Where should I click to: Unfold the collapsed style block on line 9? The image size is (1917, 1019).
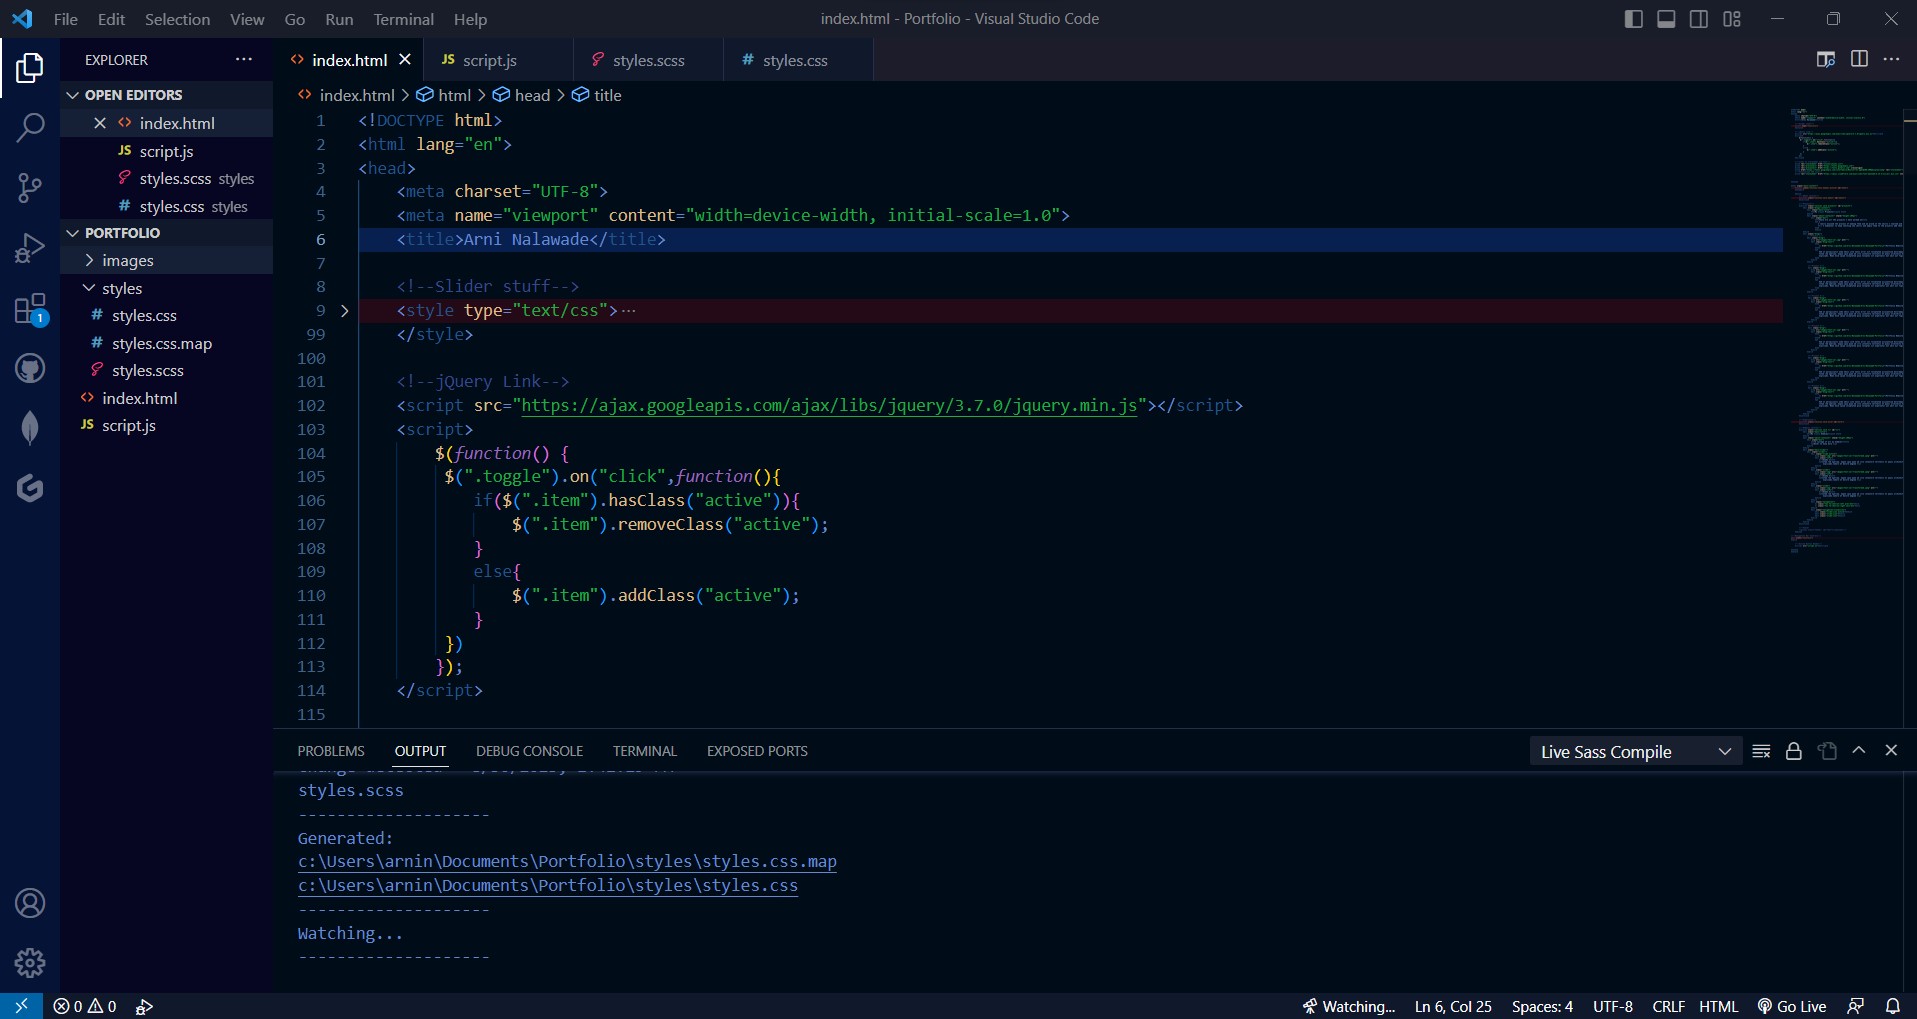pyautogui.click(x=345, y=311)
